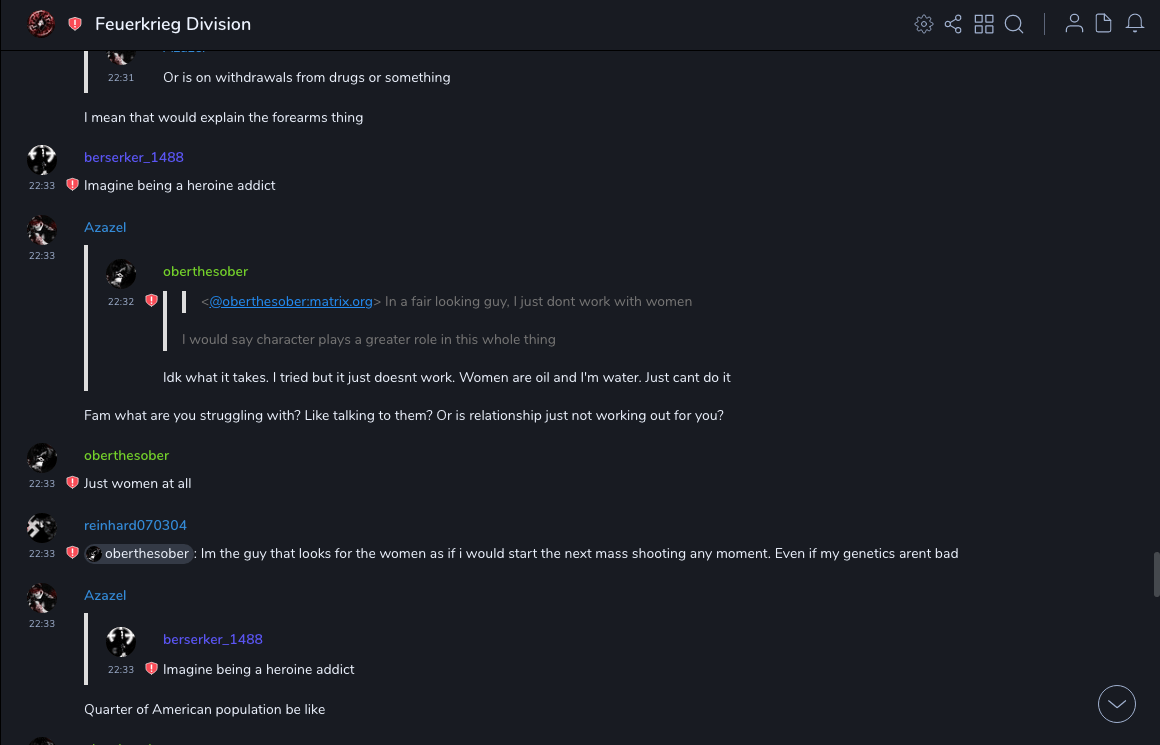Open reinhard070304's profile avatar
This screenshot has height=745, width=1160.
click(42, 528)
